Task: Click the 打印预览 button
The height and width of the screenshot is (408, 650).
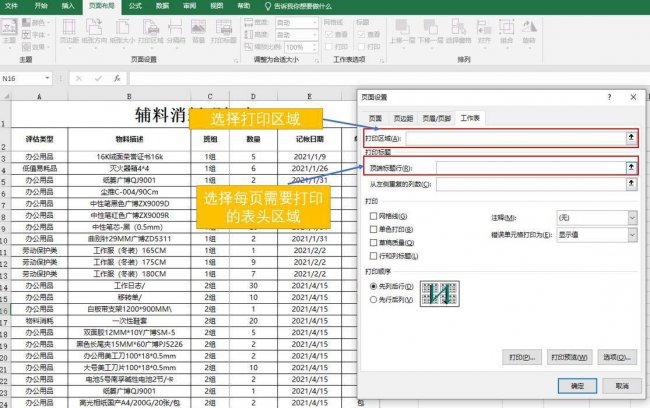Action: point(569,357)
